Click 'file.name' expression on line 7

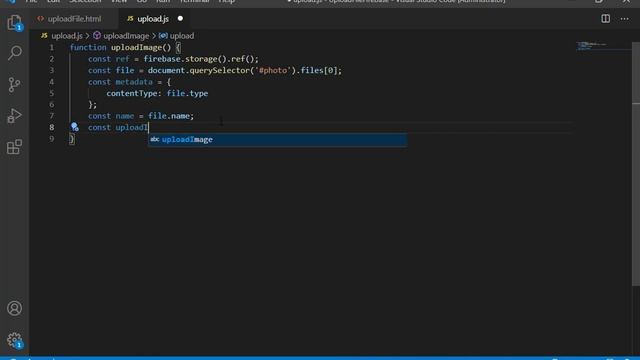169,116
